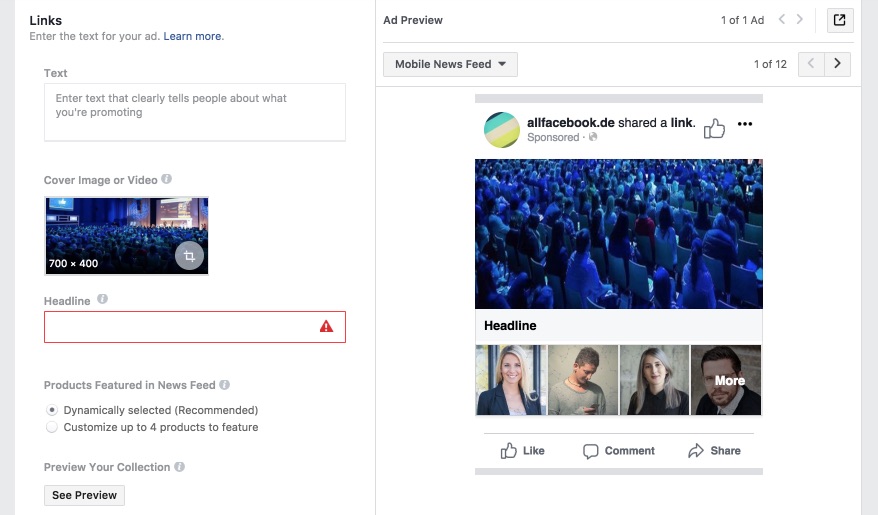The width and height of the screenshot is (878, 515).
Task: Click the large audience photo in ad preview
Action: point(619,234)
